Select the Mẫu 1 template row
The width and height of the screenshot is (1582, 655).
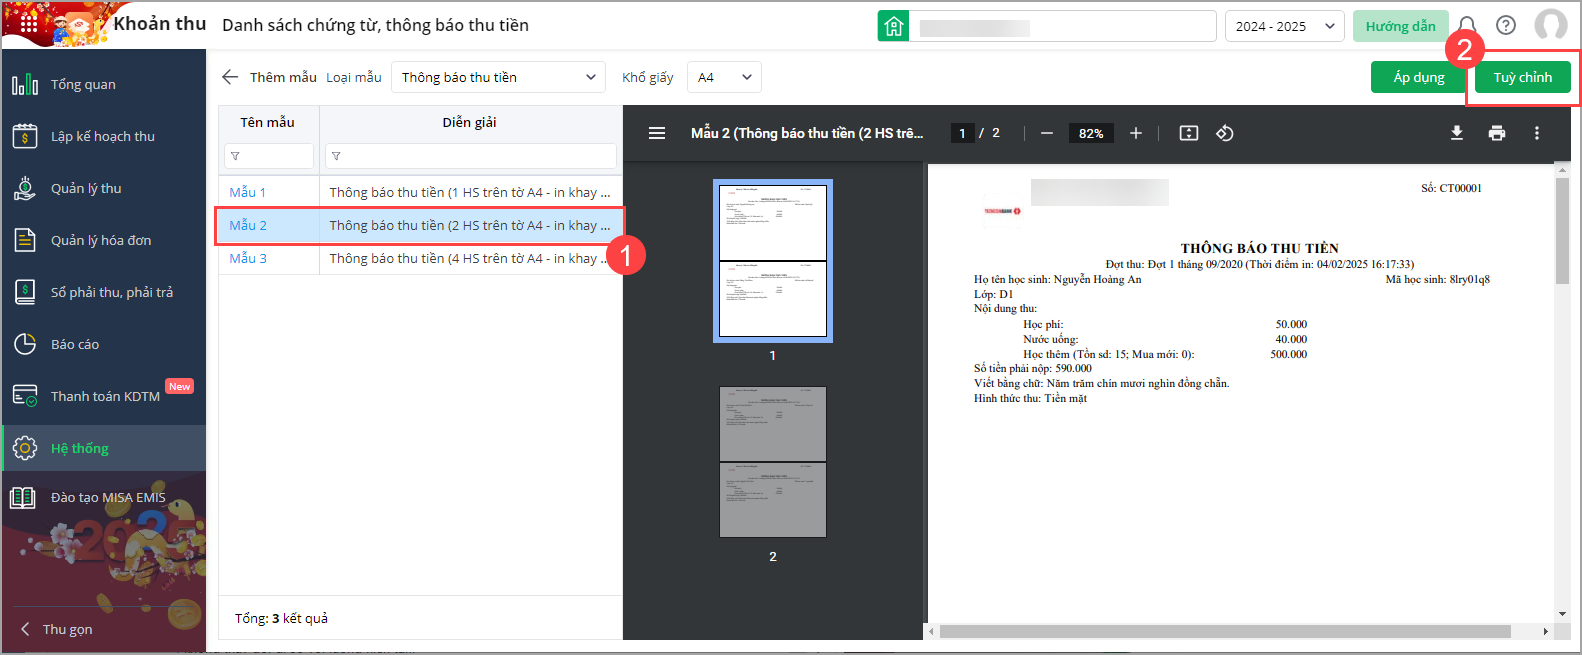tap(420, 192)
